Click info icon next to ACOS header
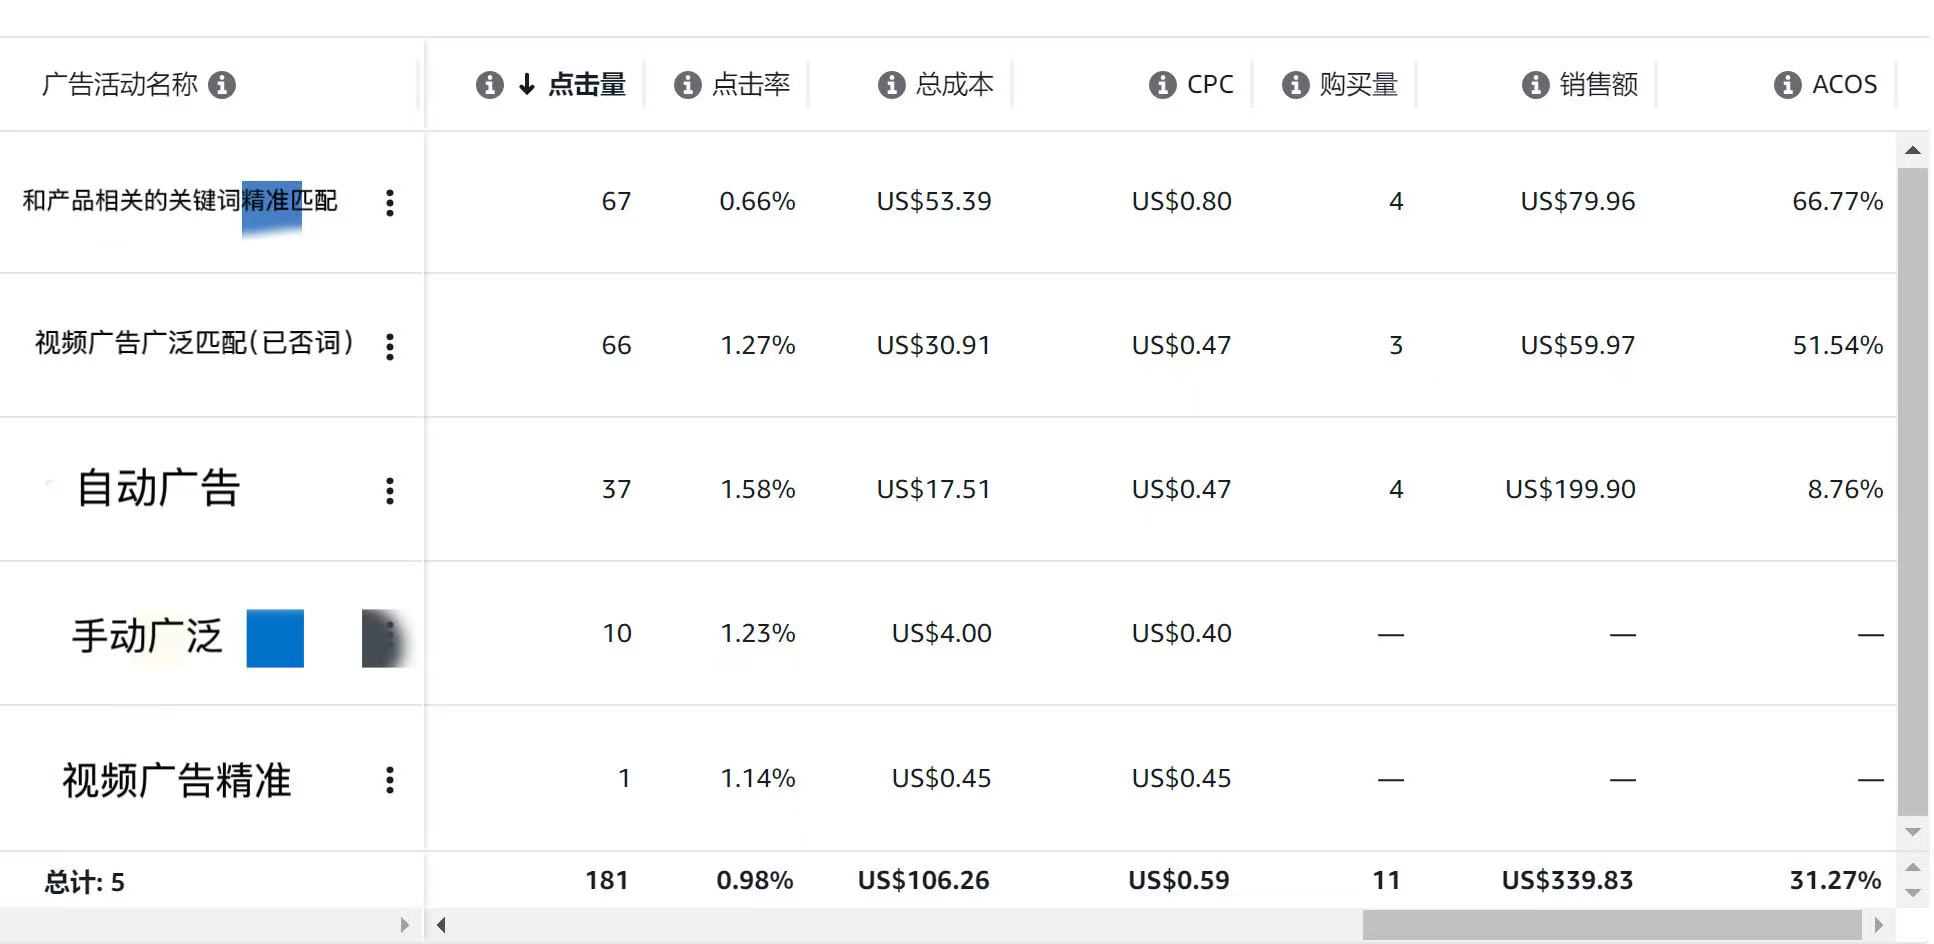Screen dimensions: 1934x944 [1787, 85]
